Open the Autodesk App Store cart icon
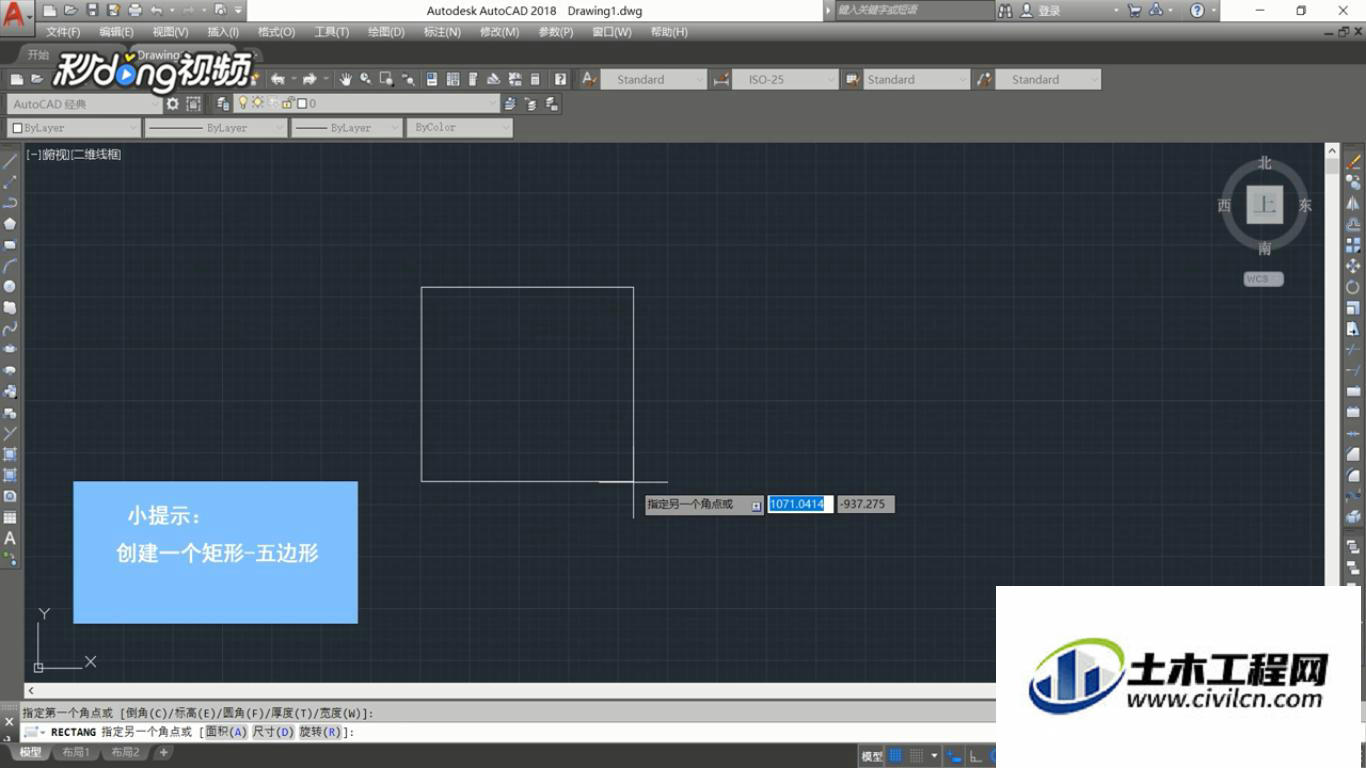Viewport: 1366px width, 768px height. pos(1134,10)
